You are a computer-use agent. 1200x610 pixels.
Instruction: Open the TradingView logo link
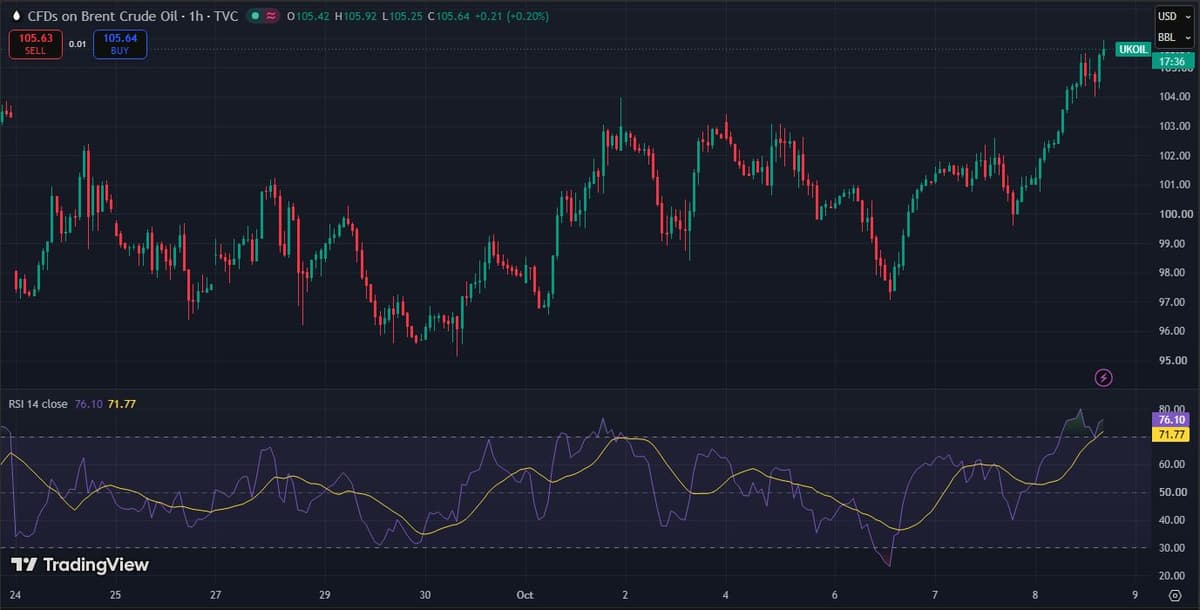80,565
